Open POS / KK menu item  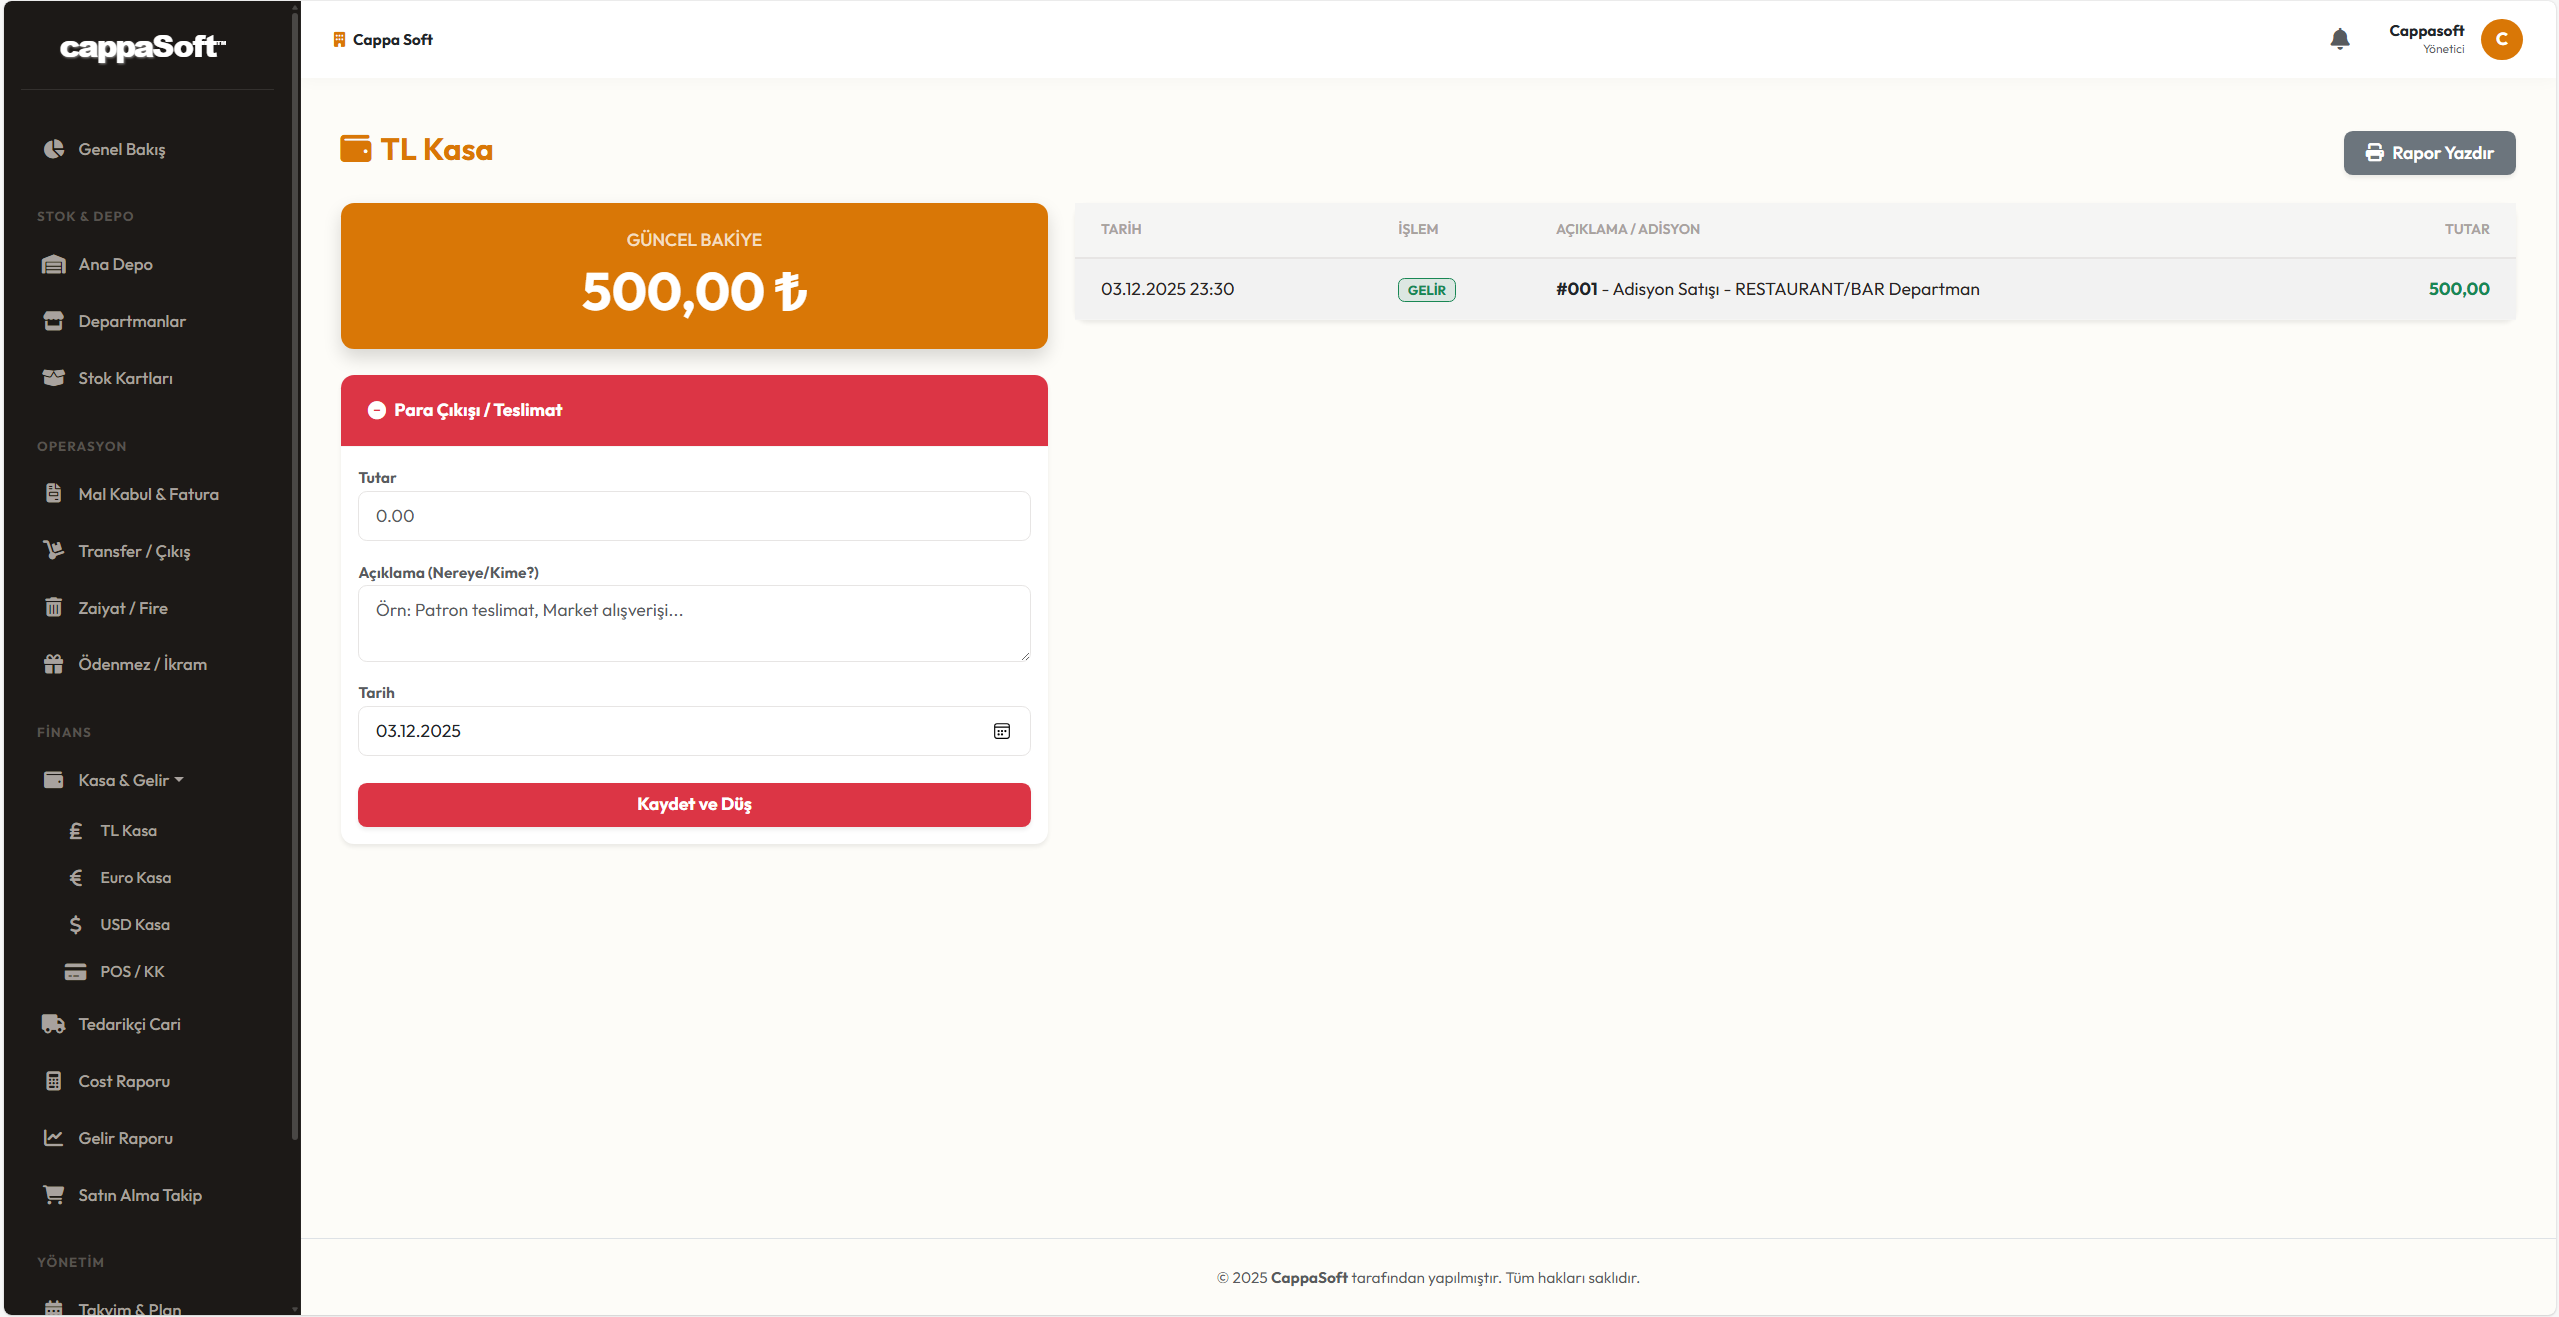coord(132,971)
